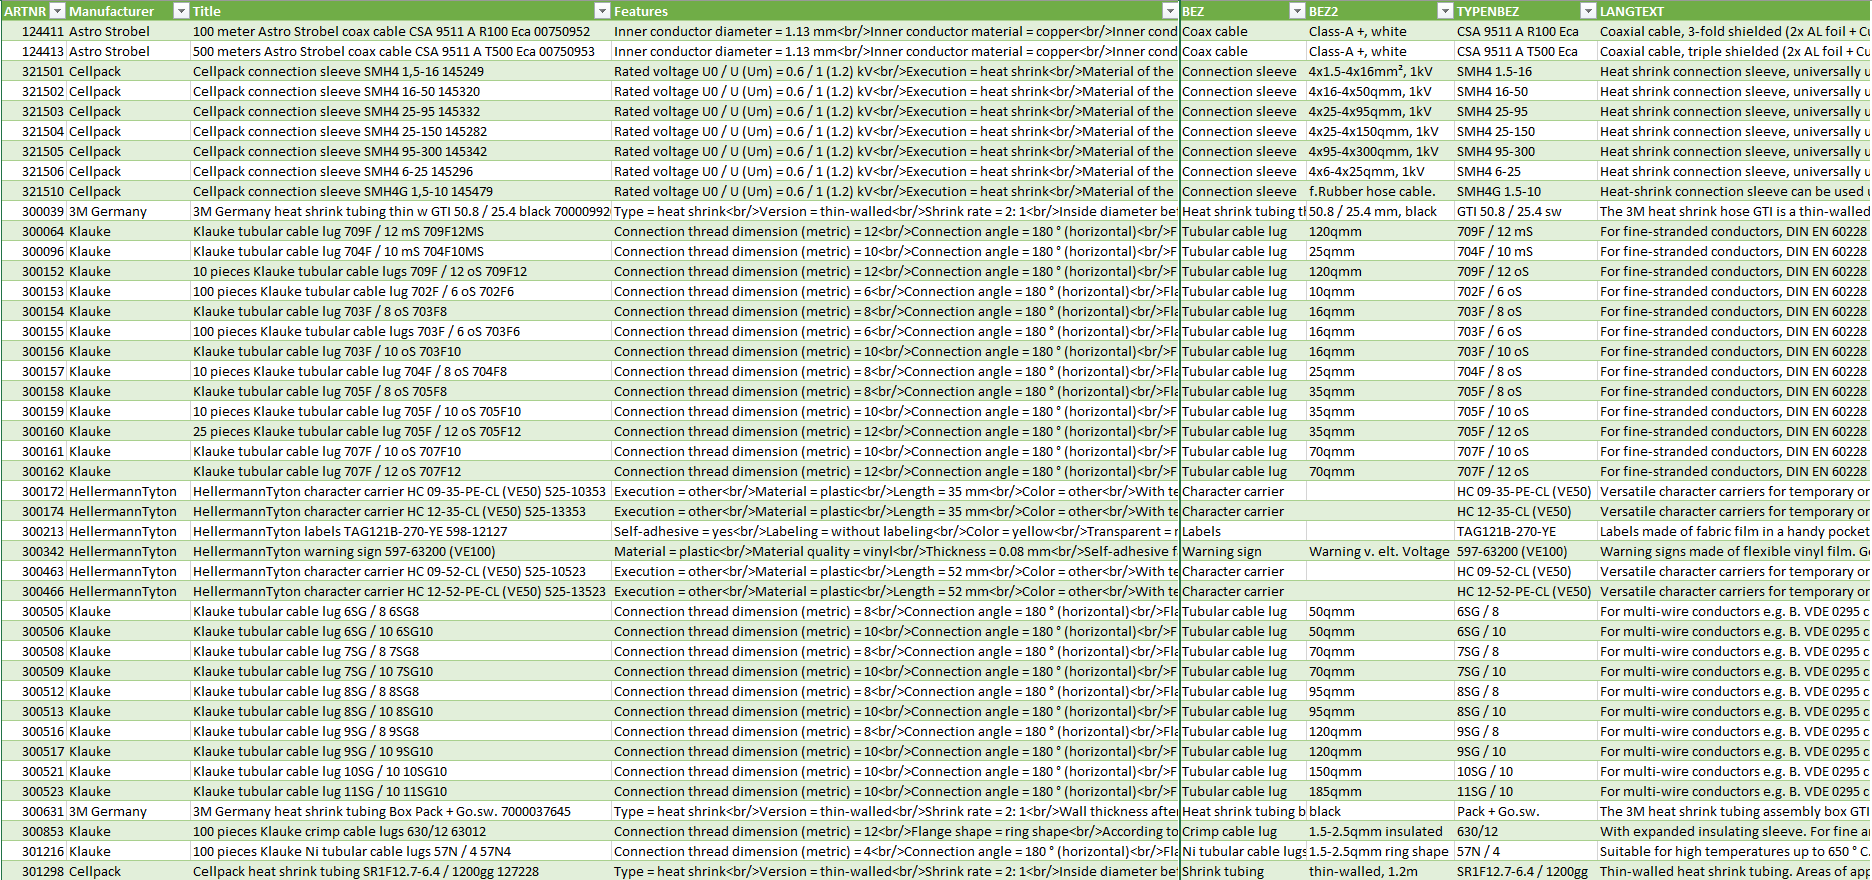The image size is (1872, 880).
Task: Open the ARTNR column filter dropdown
Action: (57, 11)
